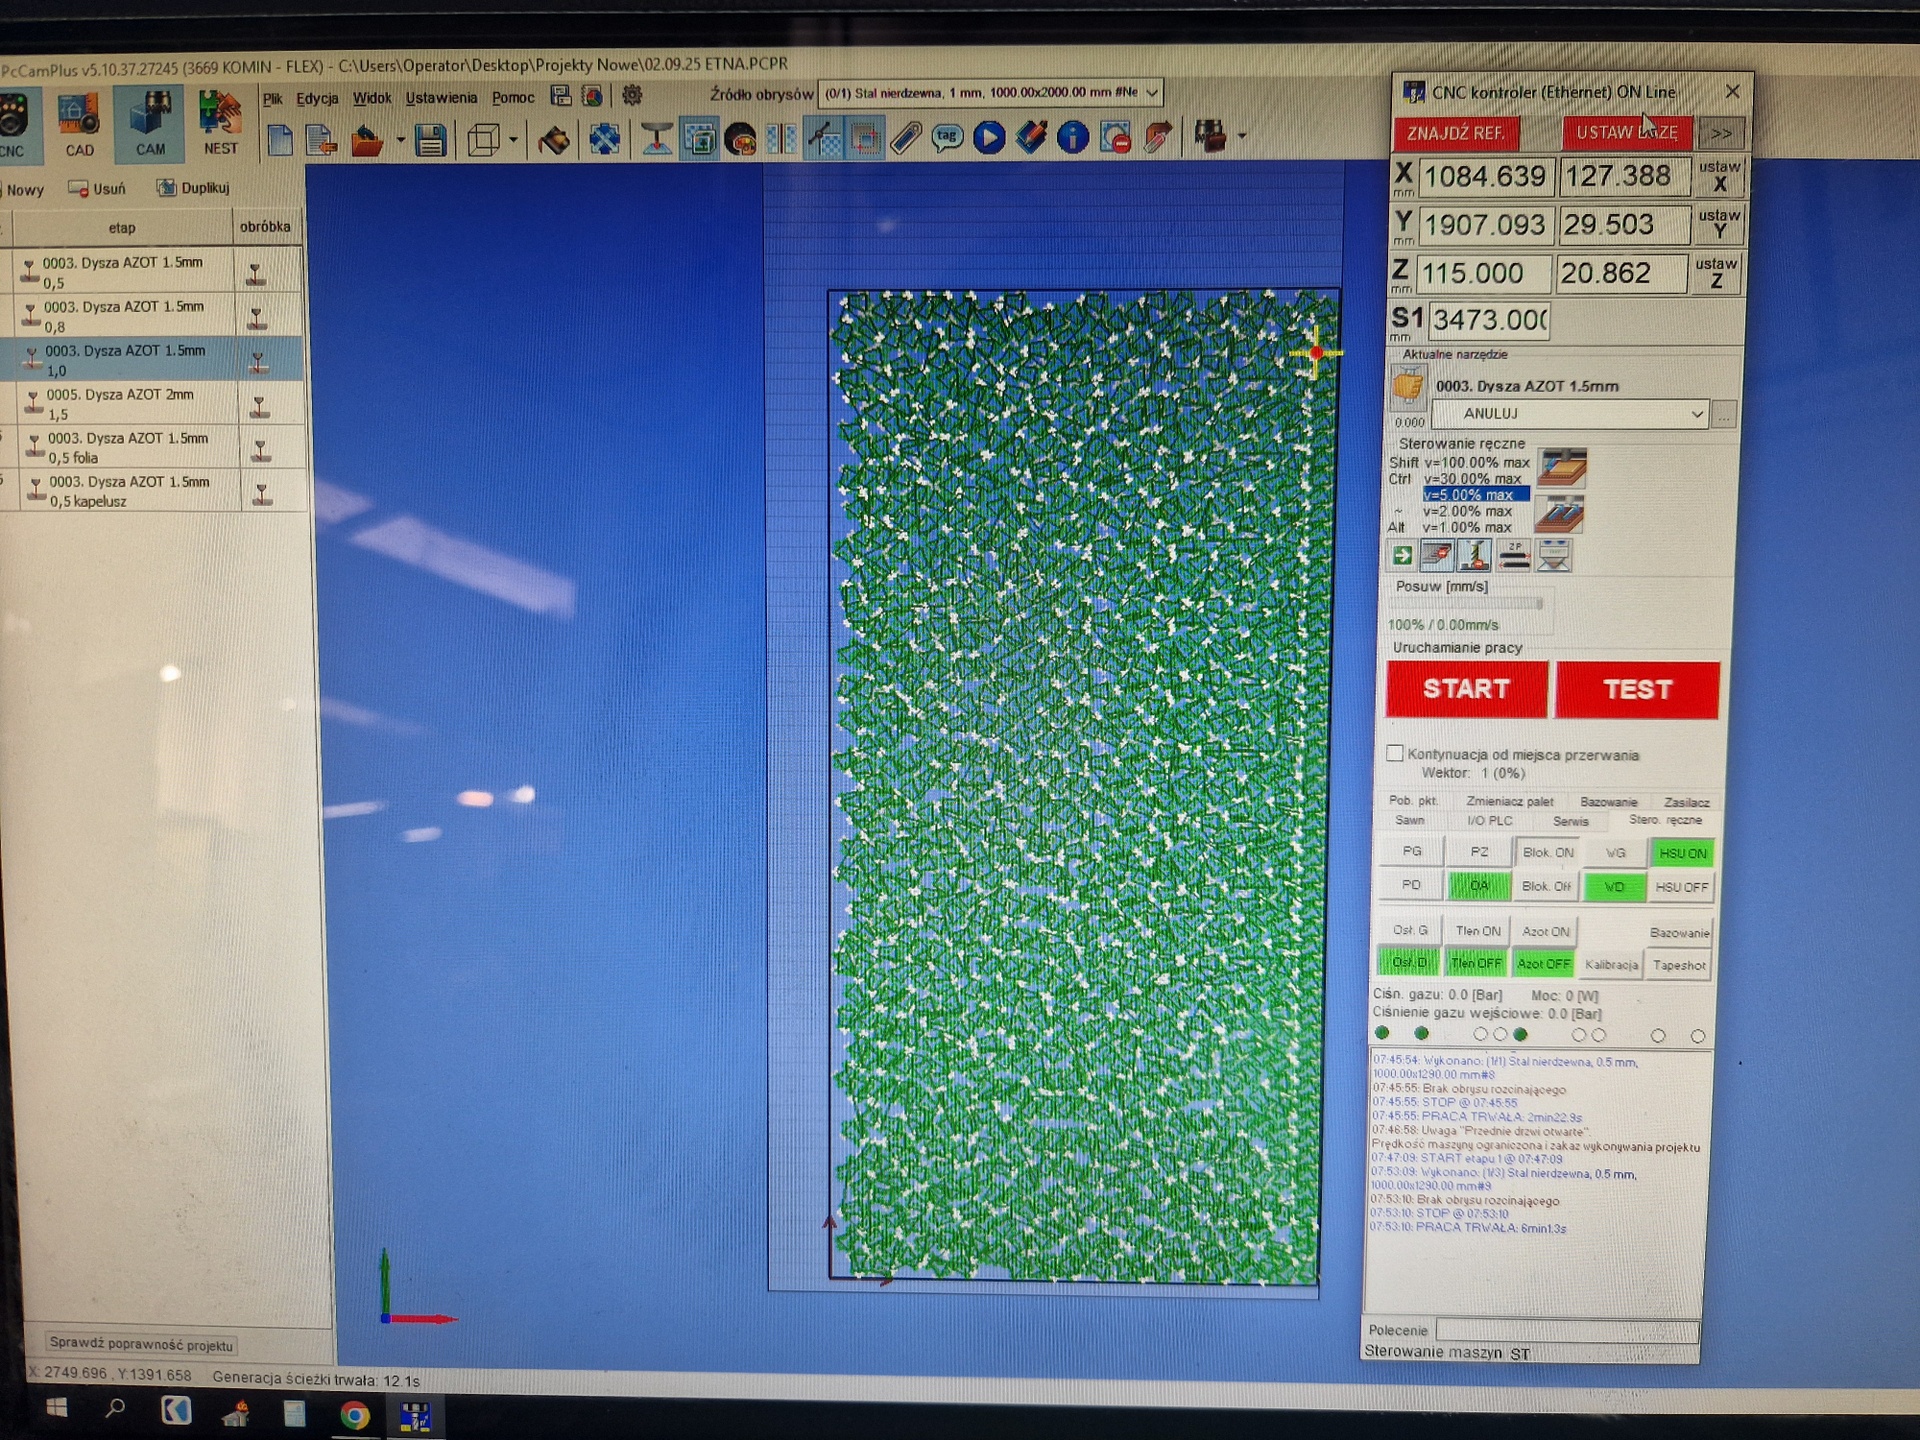The image size is (1920, 1440).
Task: Click the tag speech bubble icon
Action: point(947,137)
